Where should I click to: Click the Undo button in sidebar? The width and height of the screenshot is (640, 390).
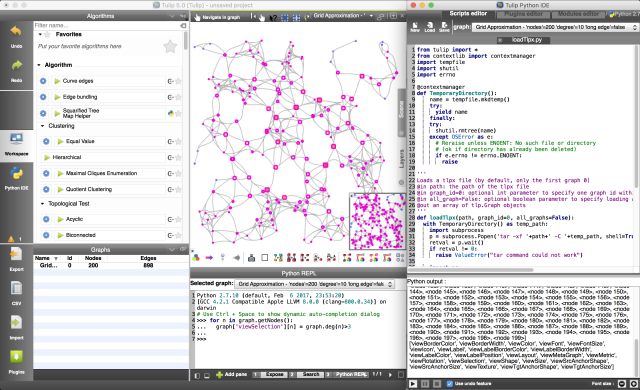click(x=16, y=35)
